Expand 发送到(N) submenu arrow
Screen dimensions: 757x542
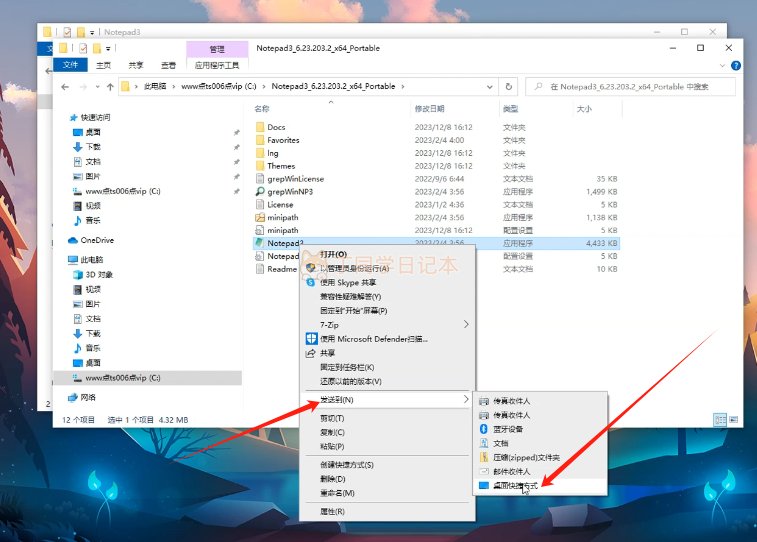pos(466,399)
